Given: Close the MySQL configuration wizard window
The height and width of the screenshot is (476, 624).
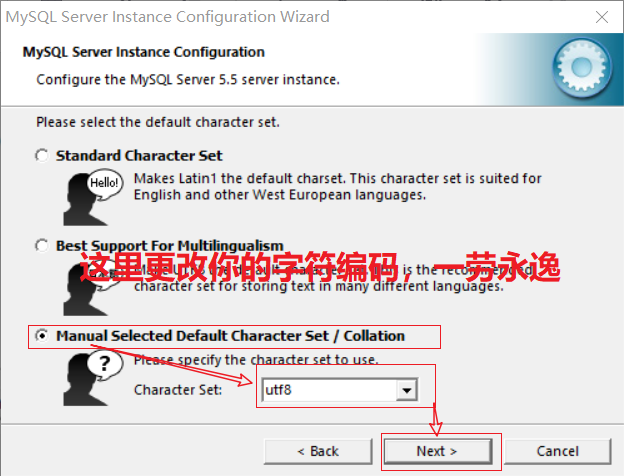Looking at the screenshot, I should coord(602,17).
